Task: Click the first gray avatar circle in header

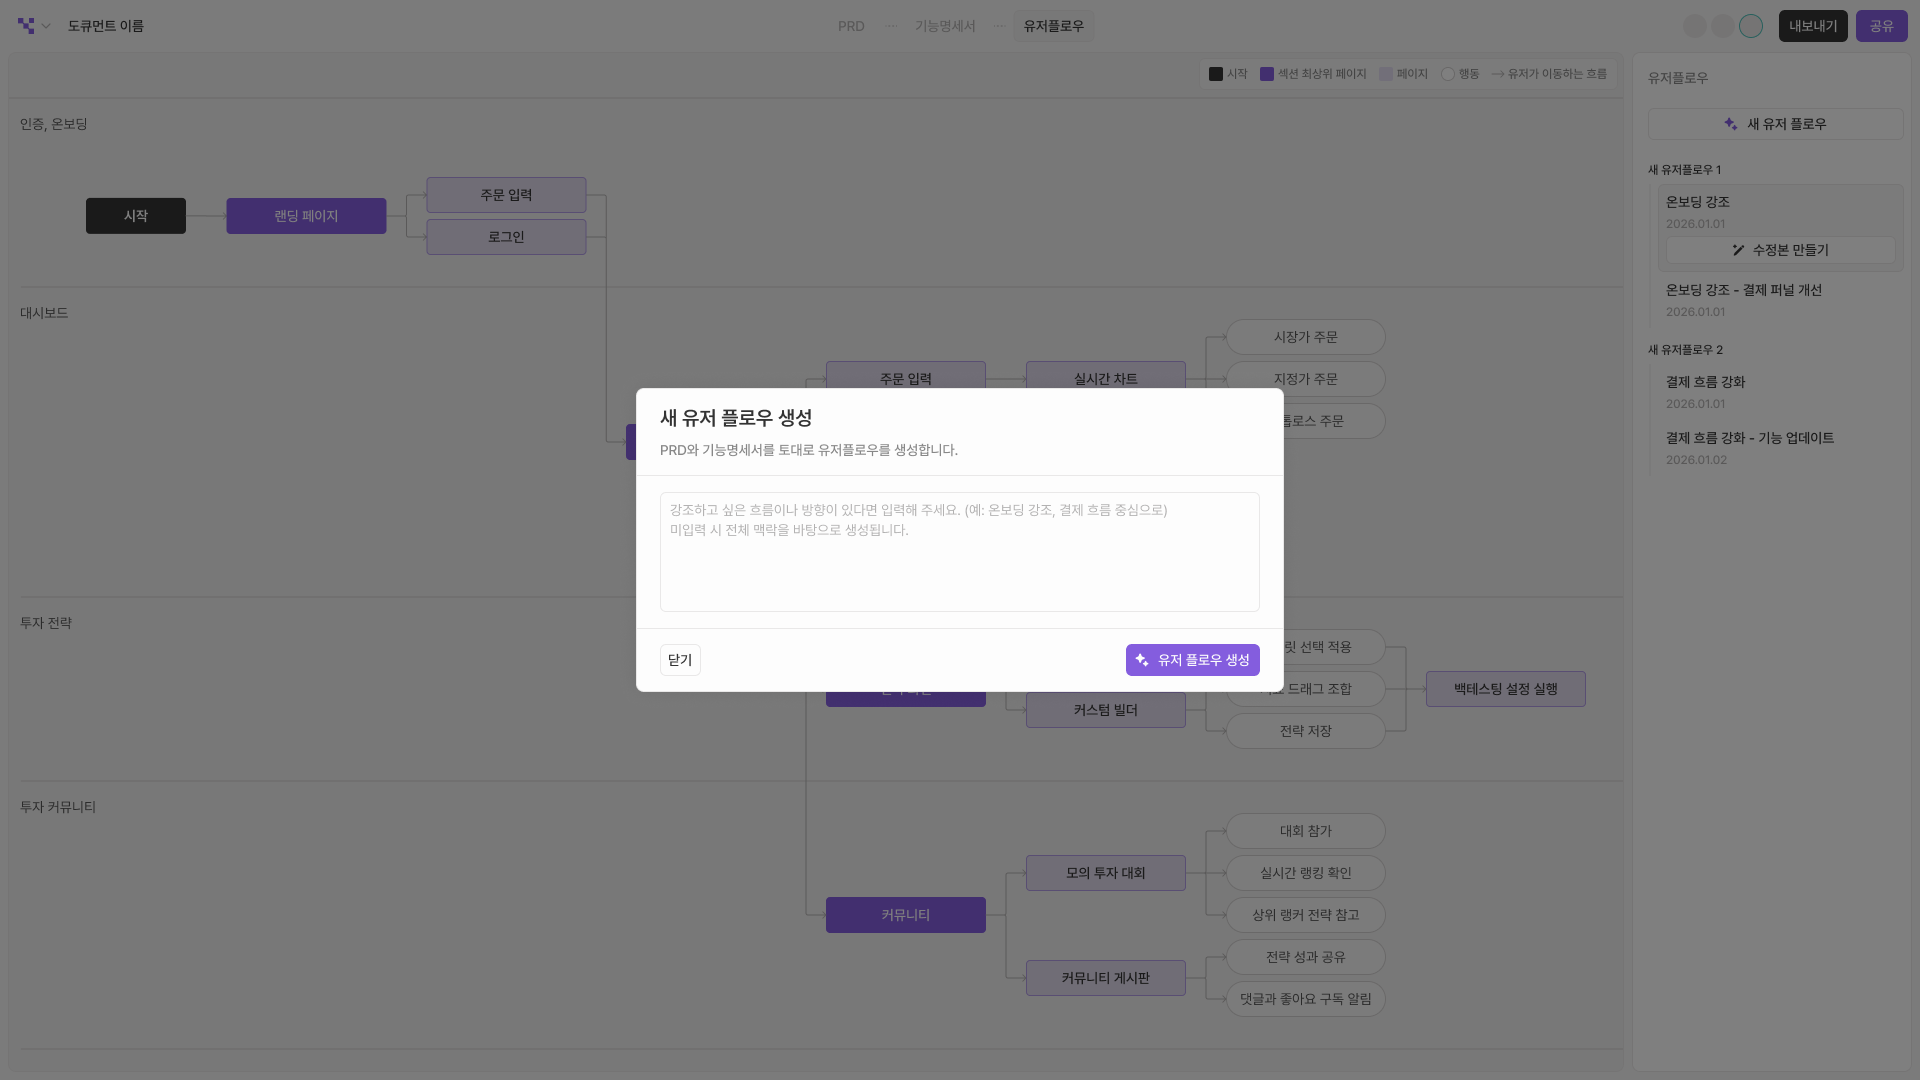Action: [x=1694, y=26]
